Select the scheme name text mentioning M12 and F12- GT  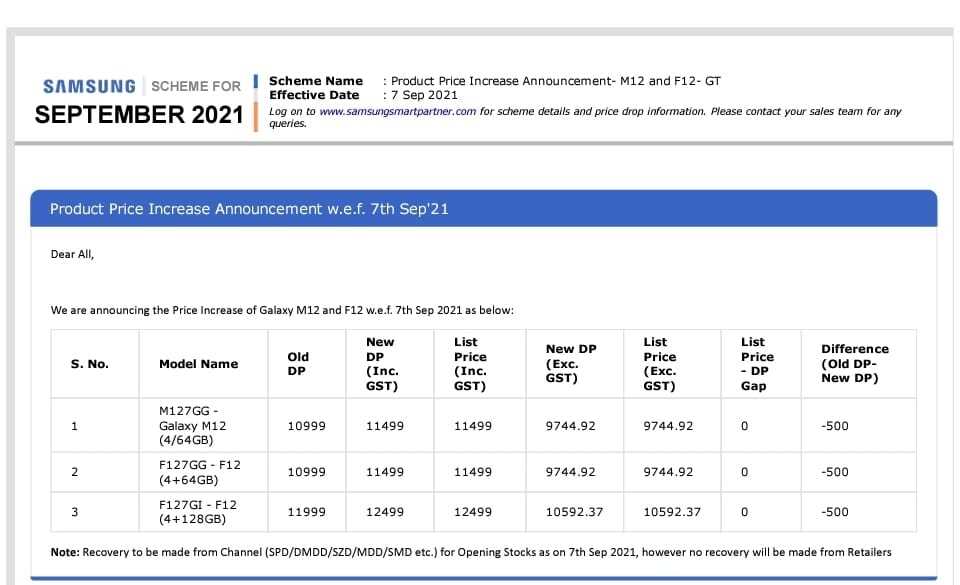click(x=556, y=81)
